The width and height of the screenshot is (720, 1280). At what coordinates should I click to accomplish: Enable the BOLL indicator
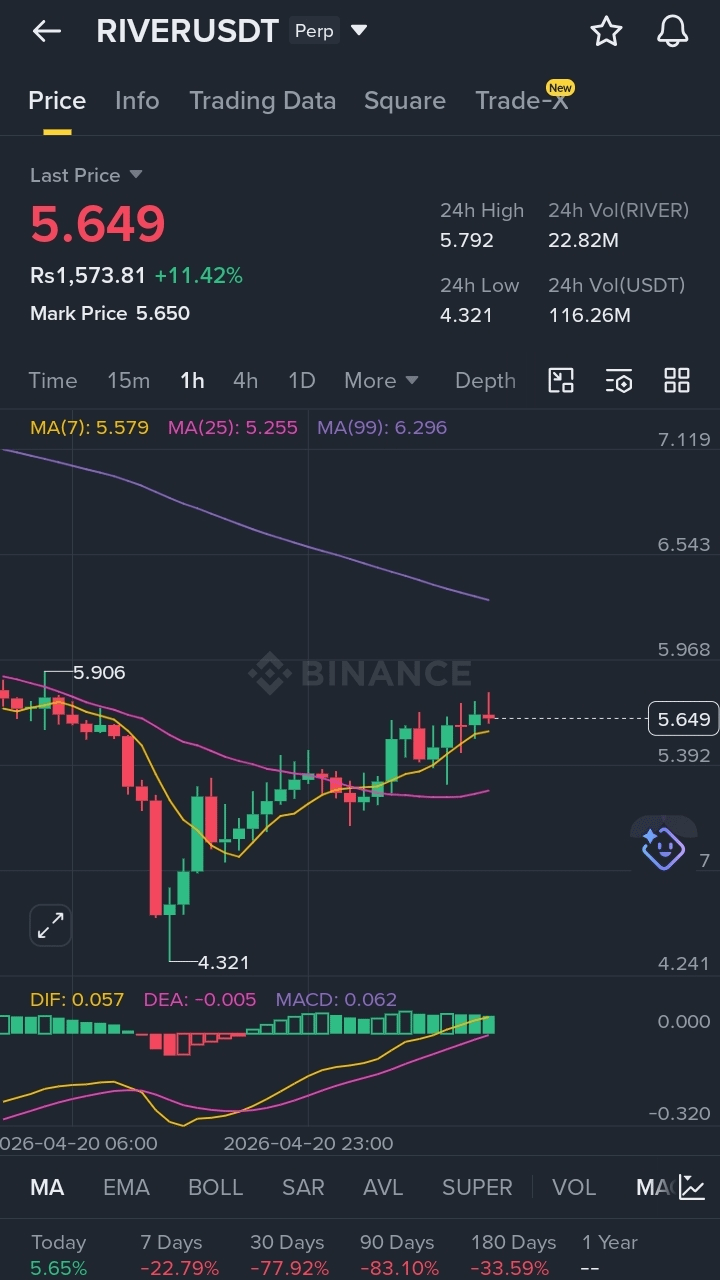tap(216, 1188)
